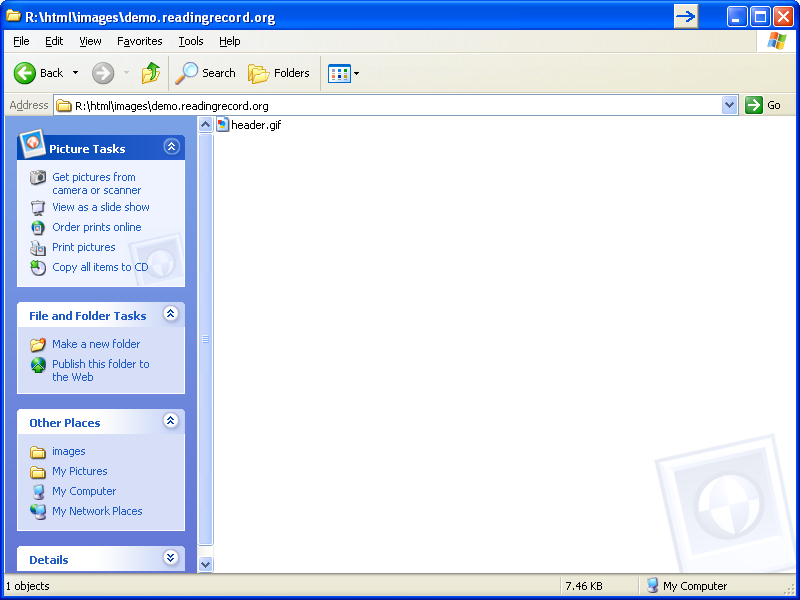This screenshot has width=800, height=600.
Task: Expand the Address bar dropdown list
Action: coord(730,106)
